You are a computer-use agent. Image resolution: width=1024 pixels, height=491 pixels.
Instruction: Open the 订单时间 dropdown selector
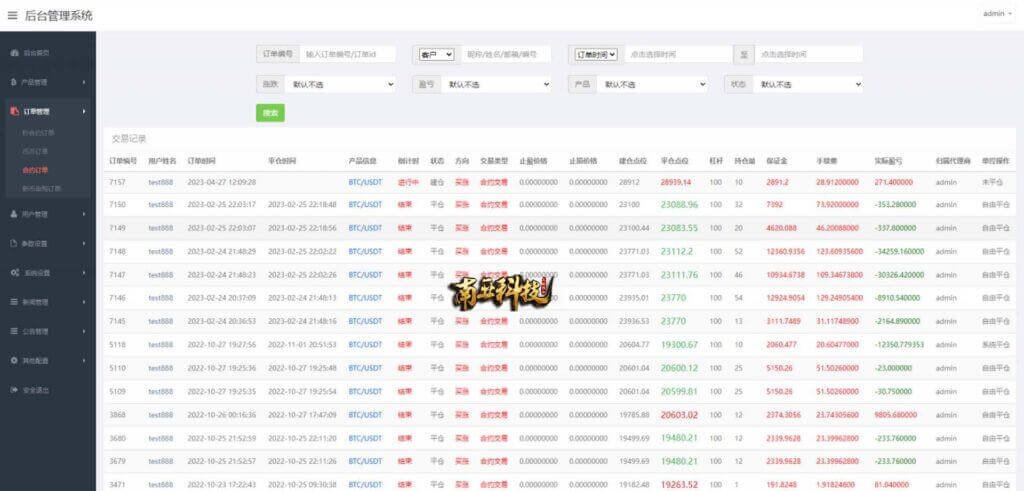point(595,54)
